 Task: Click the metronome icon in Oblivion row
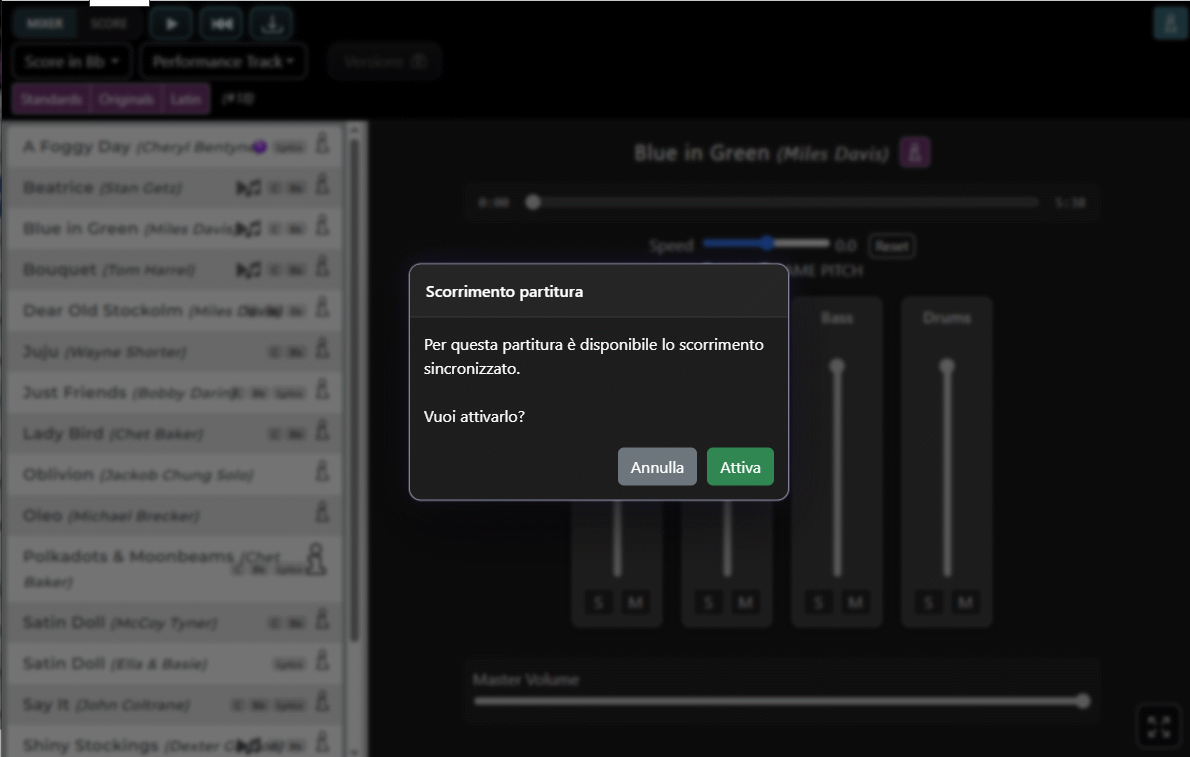point(323,472)
